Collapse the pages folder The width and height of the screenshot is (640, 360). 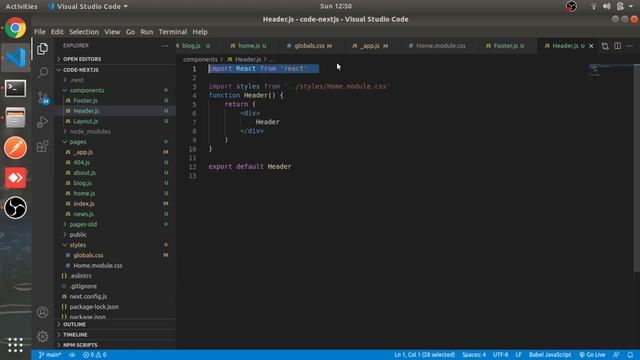116,142
